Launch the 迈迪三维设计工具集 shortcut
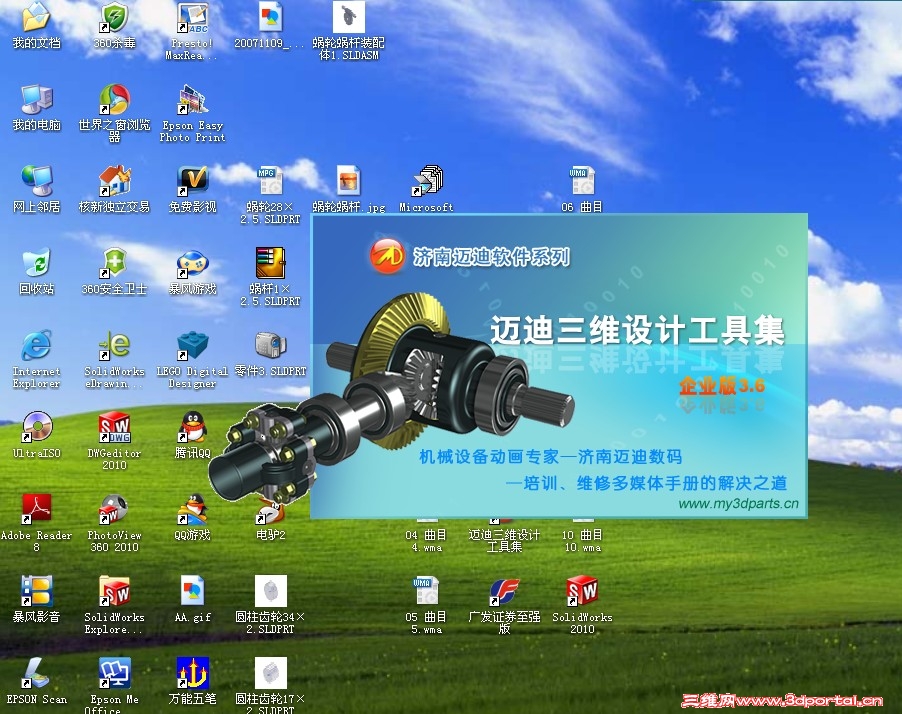The height and width of the screenshot is (714, 902). 505,518
